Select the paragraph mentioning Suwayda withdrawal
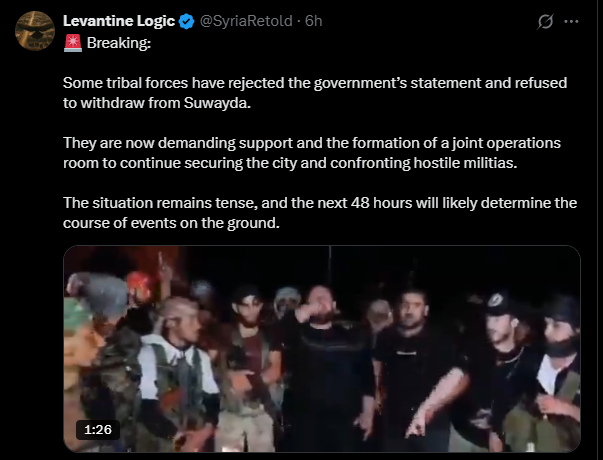 pos(315,93)
